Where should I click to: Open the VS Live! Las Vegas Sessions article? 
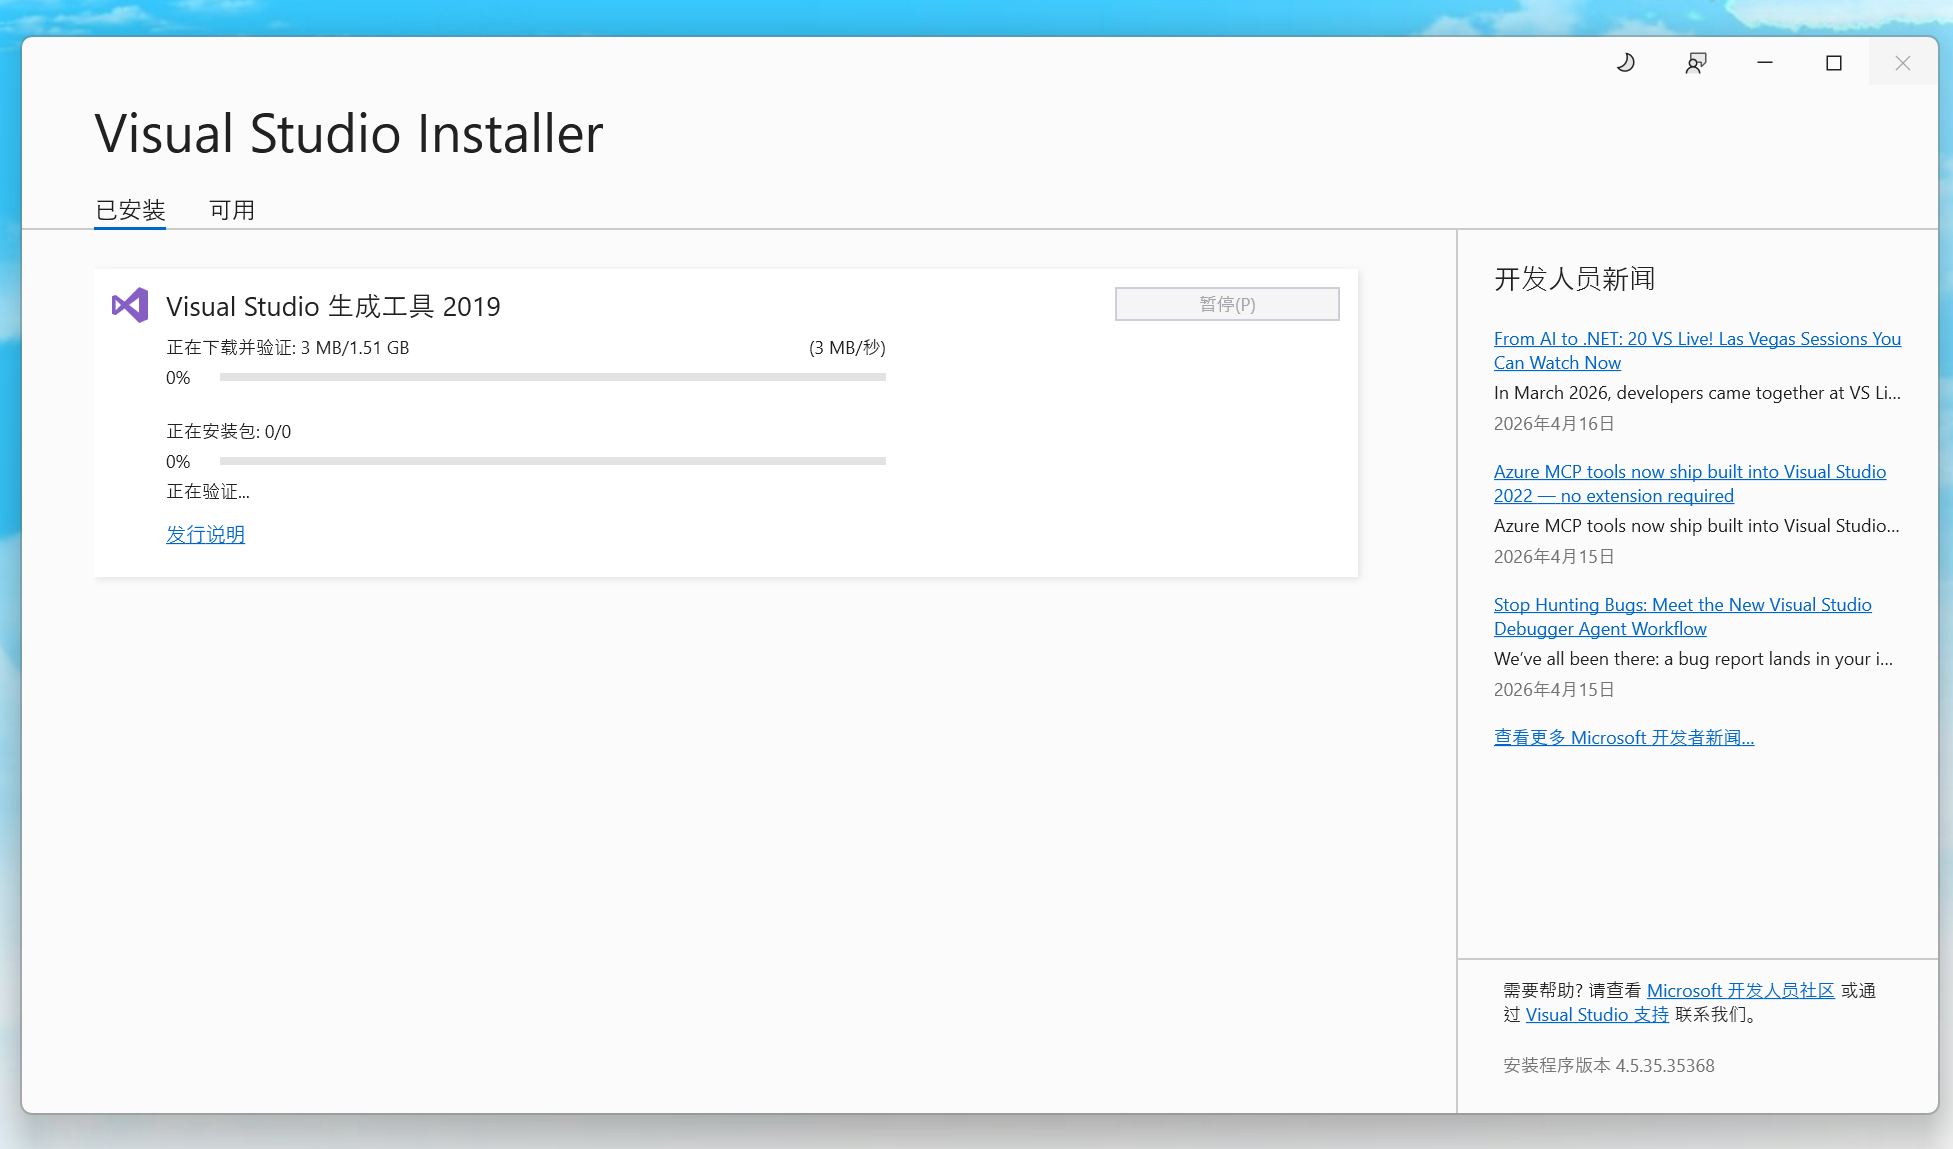point(1697,351)
